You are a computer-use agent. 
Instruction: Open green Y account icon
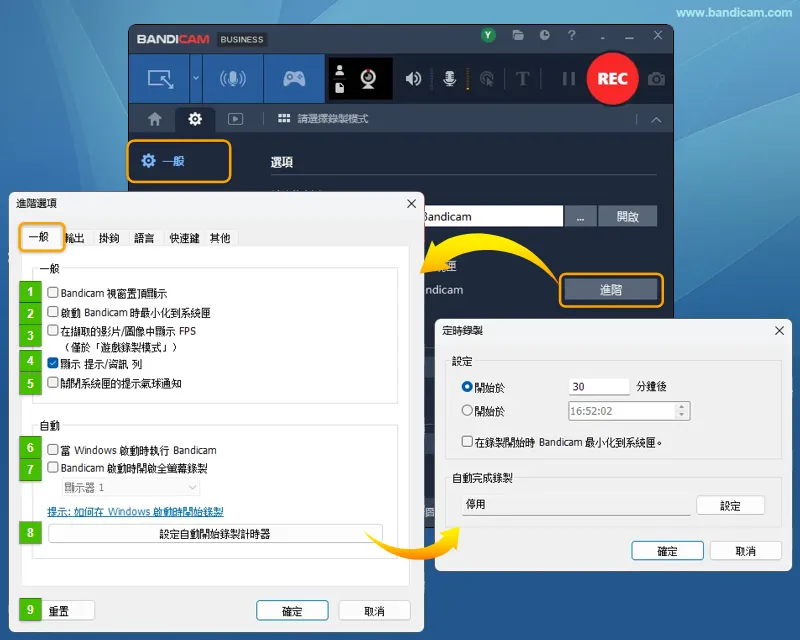488,35
